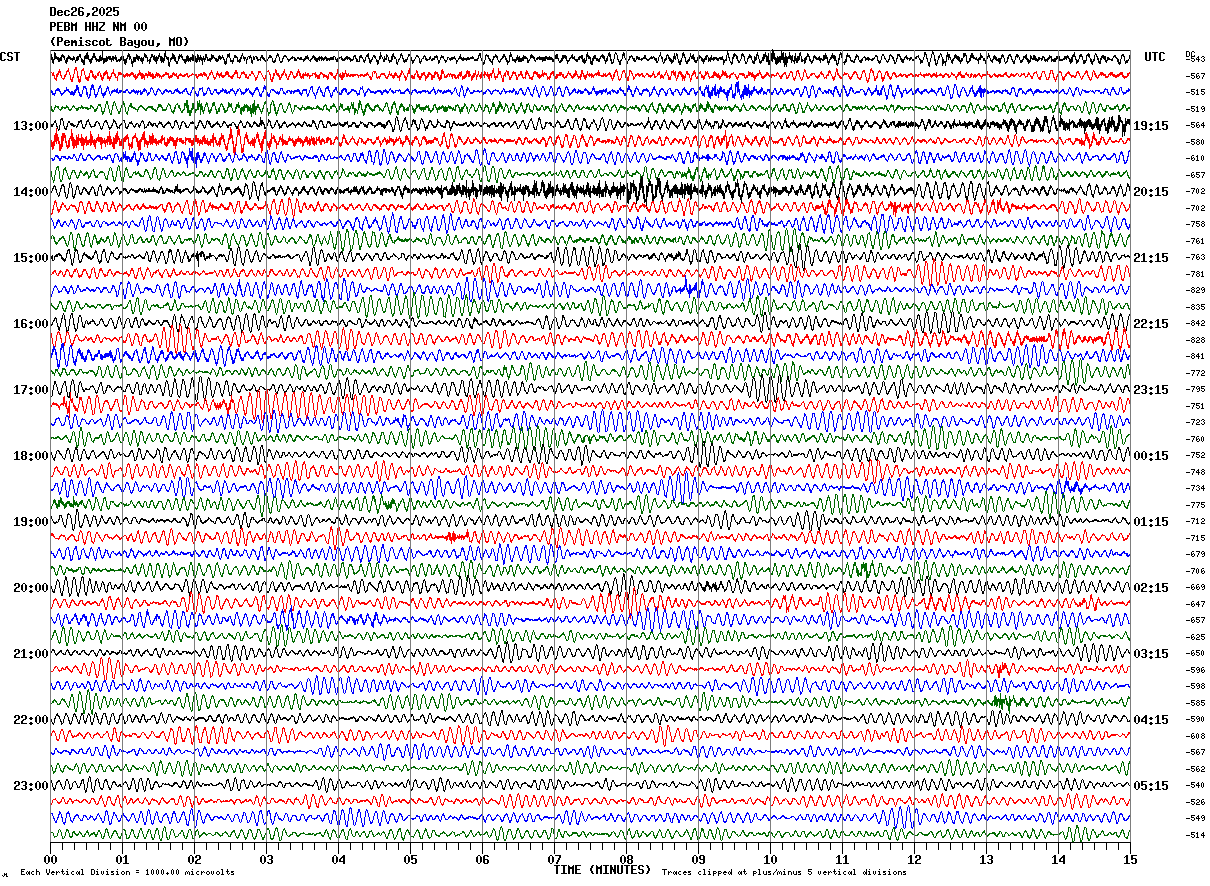Select the 23:00 CST row label
Viewport: 1210px width, 886px height.
point(30,786)
